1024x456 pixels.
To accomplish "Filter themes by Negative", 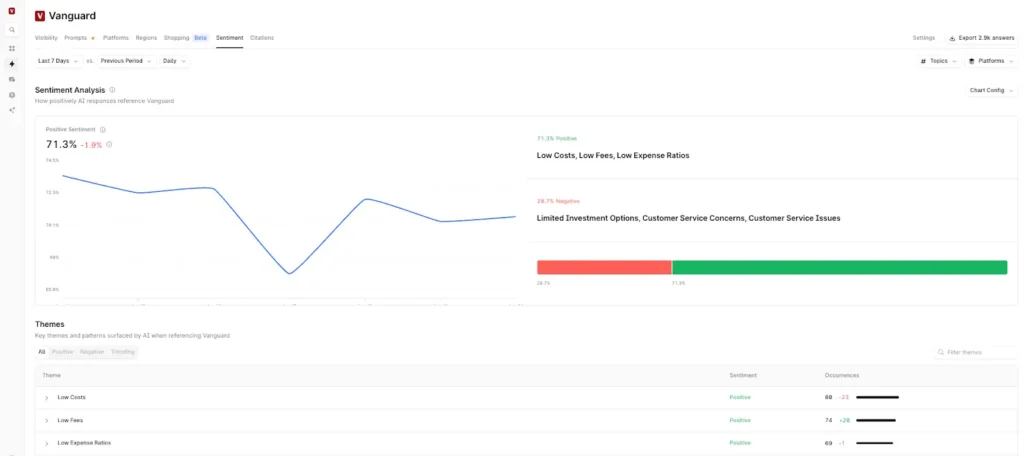I will tap(92, 351).
